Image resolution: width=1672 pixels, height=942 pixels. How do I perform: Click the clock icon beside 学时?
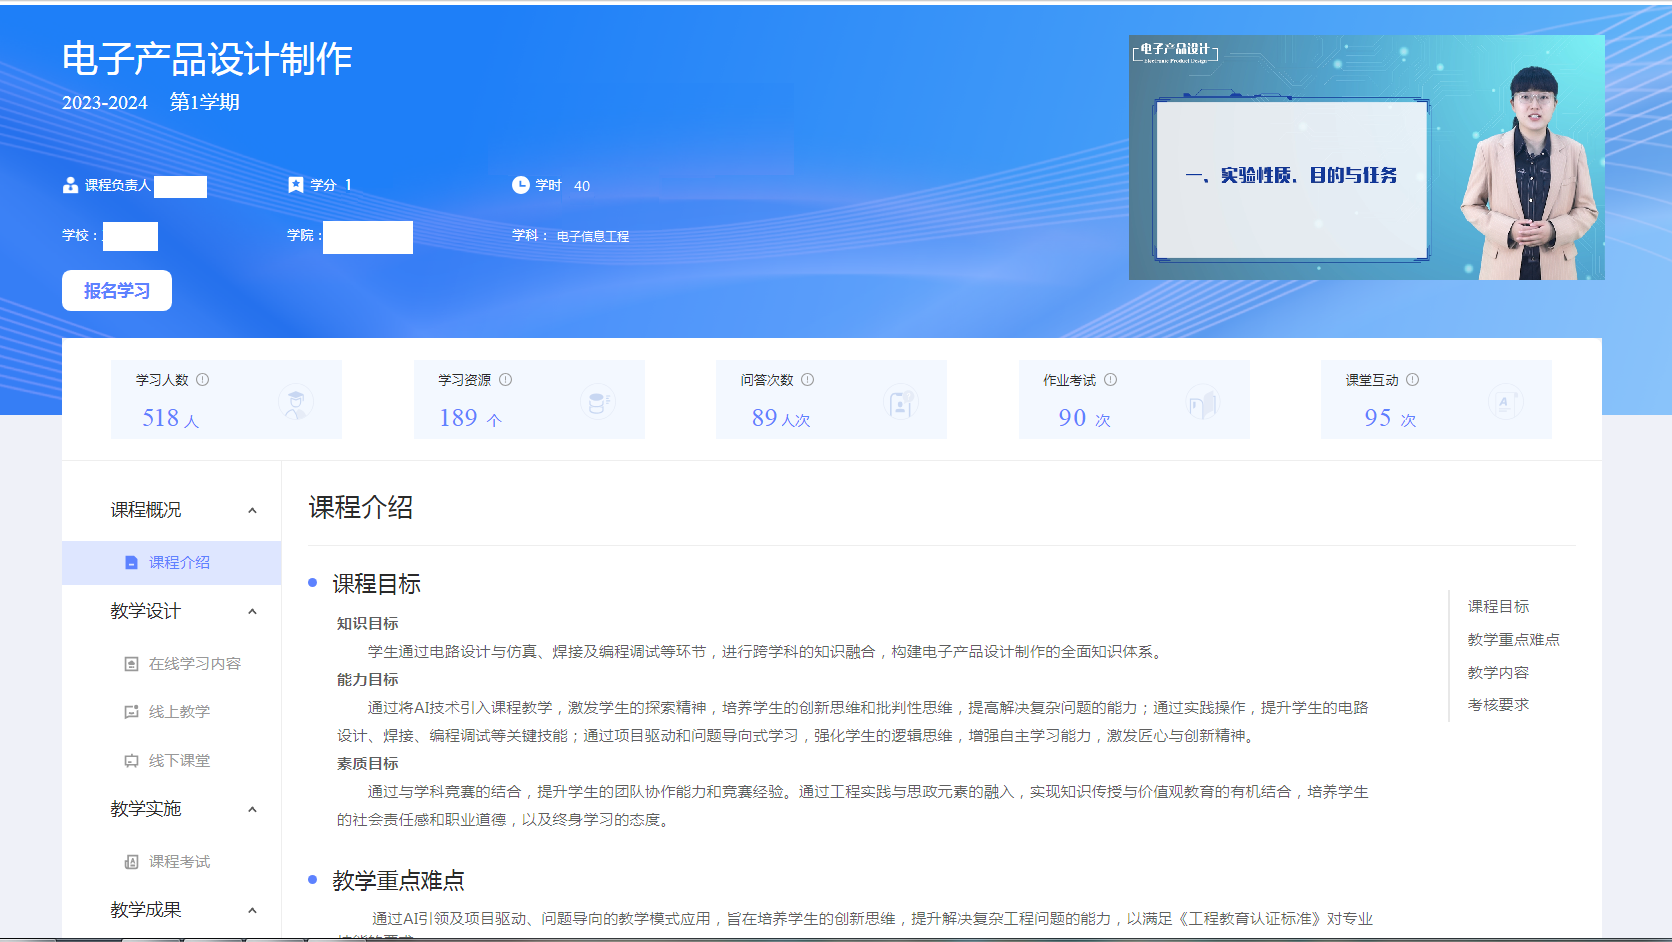pyautogui.click(x=520, y=185)
